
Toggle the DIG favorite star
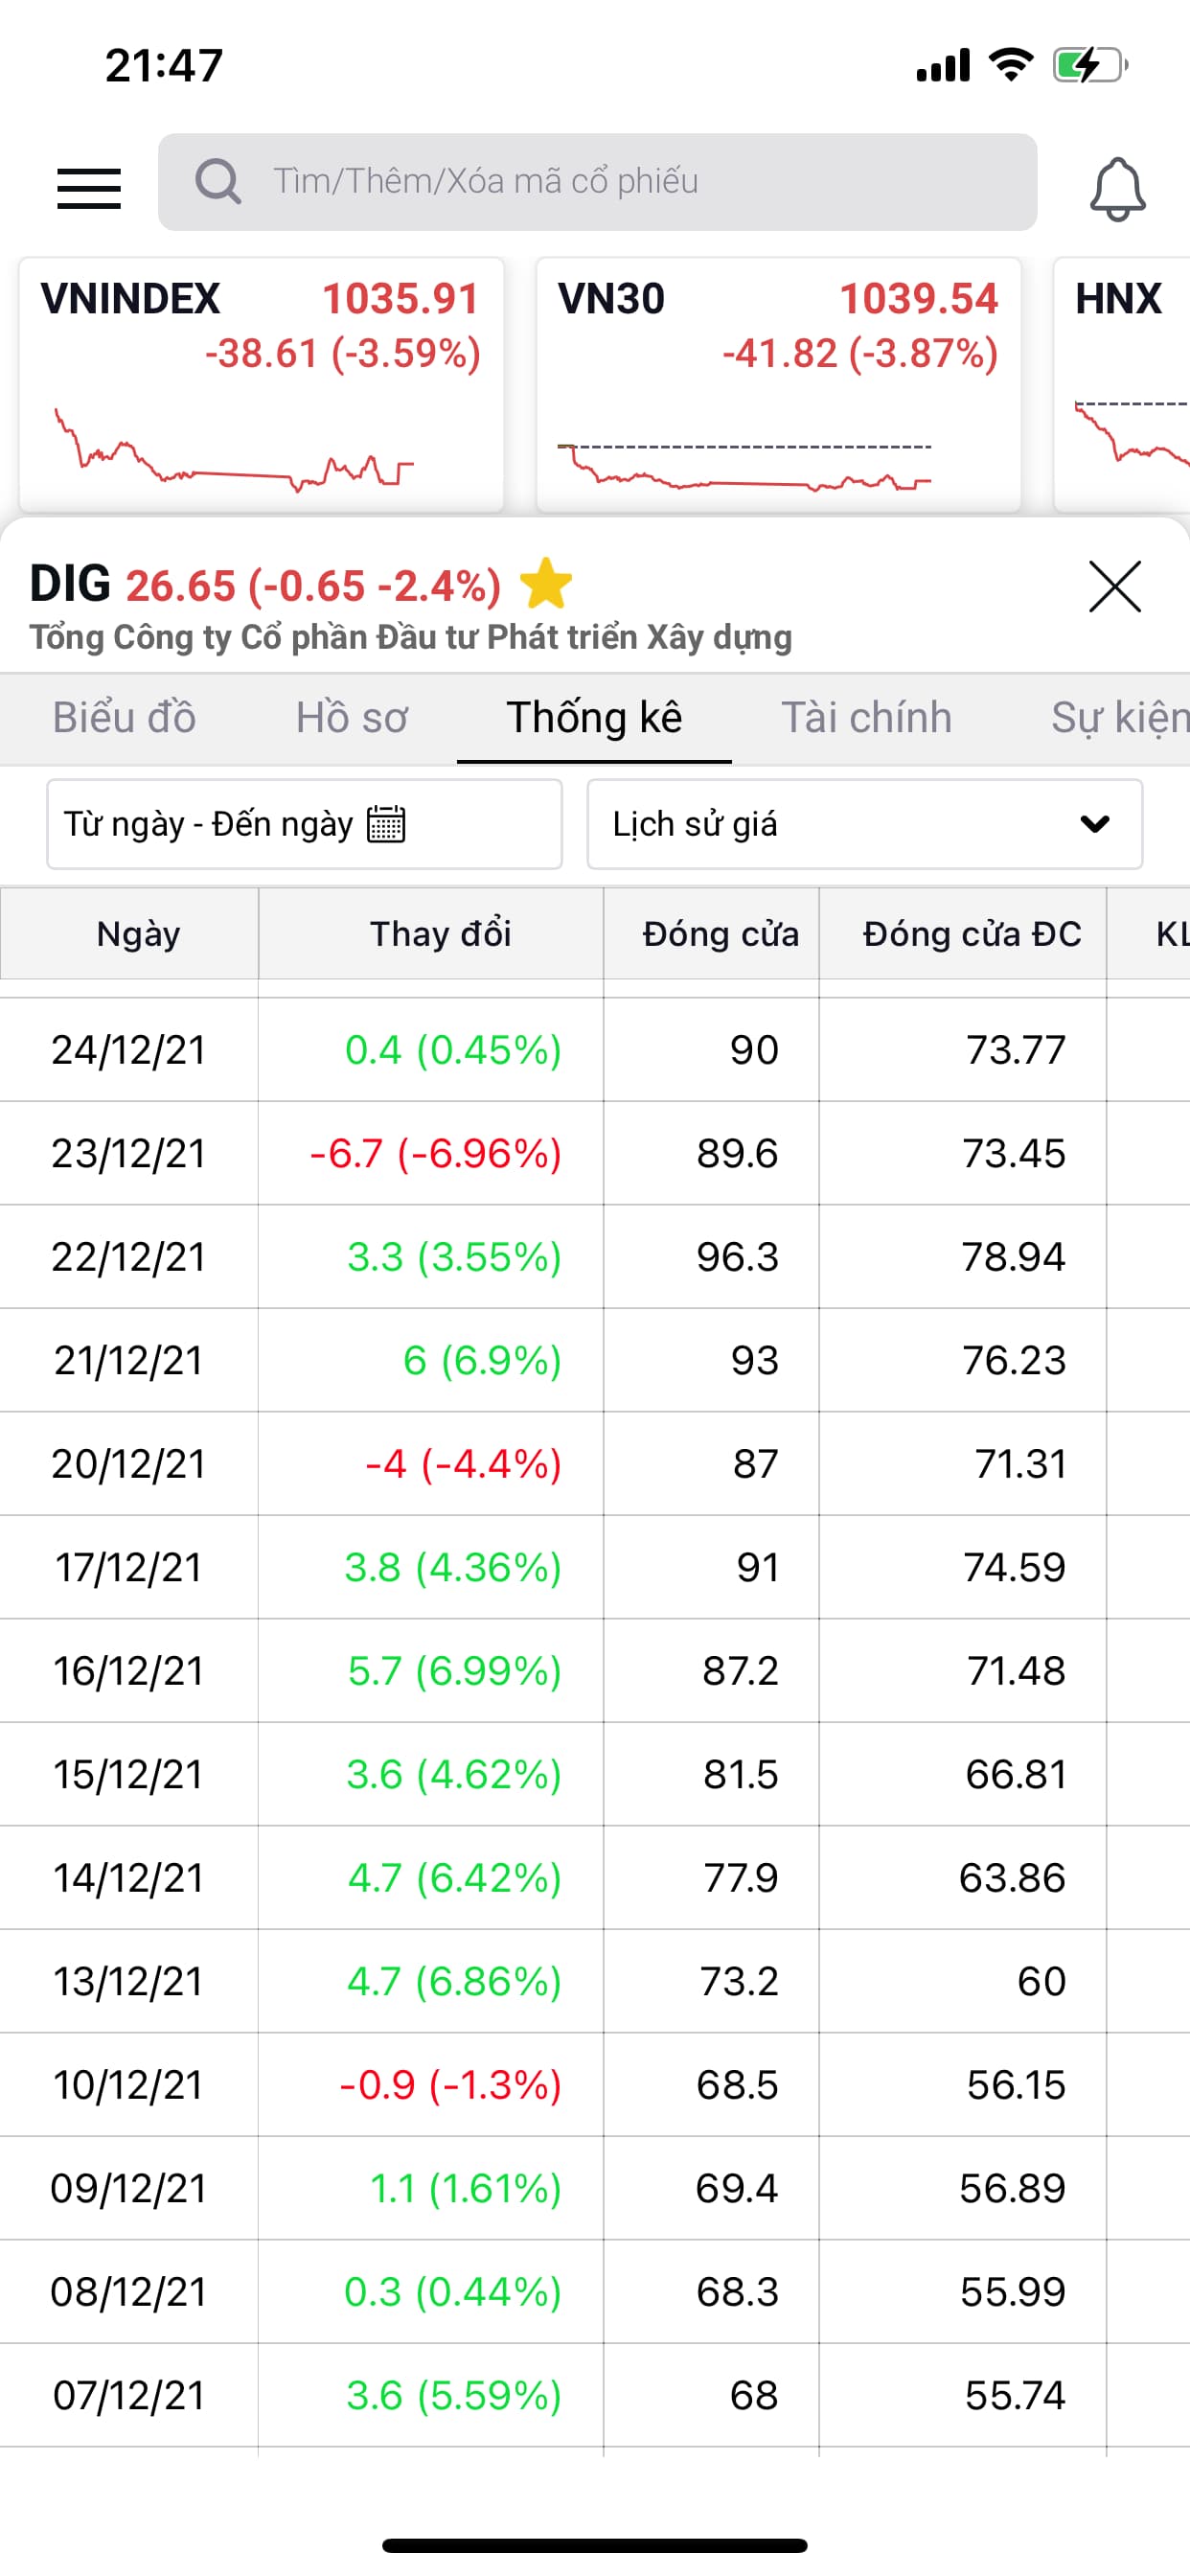(546, 584)
